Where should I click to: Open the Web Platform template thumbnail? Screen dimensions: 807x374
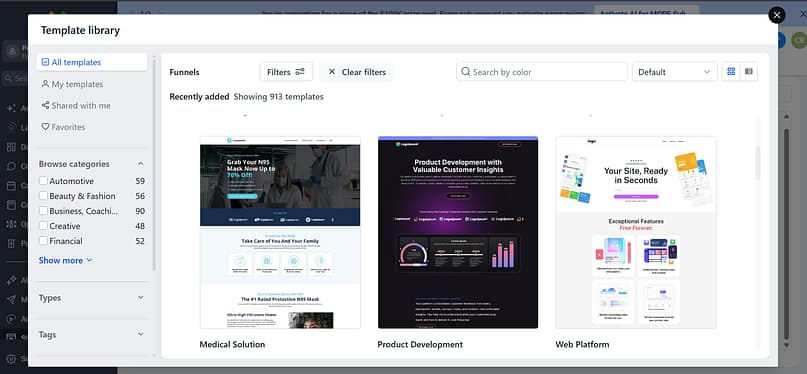tap(636, 232)
